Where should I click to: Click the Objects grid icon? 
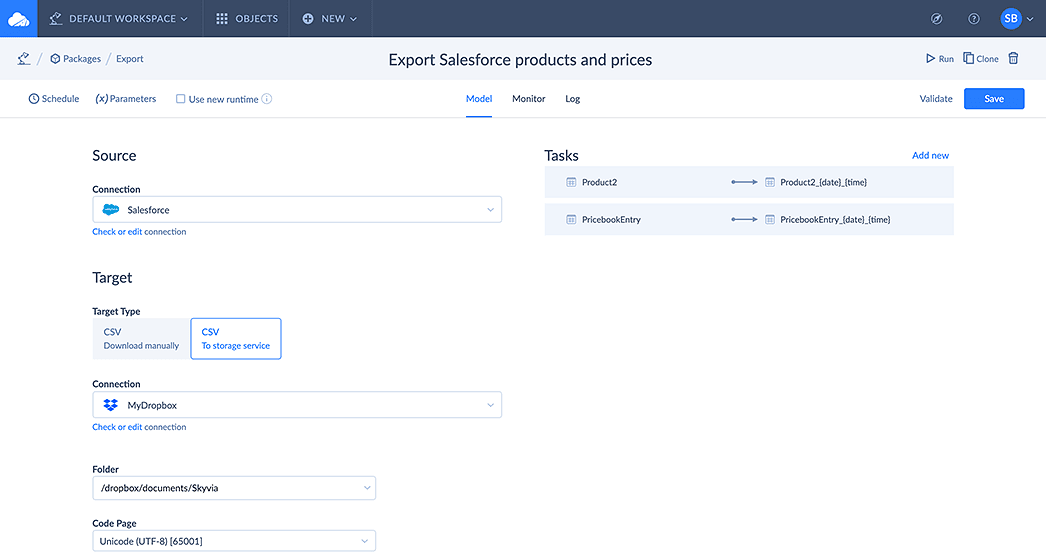click(x=222, y=19)
